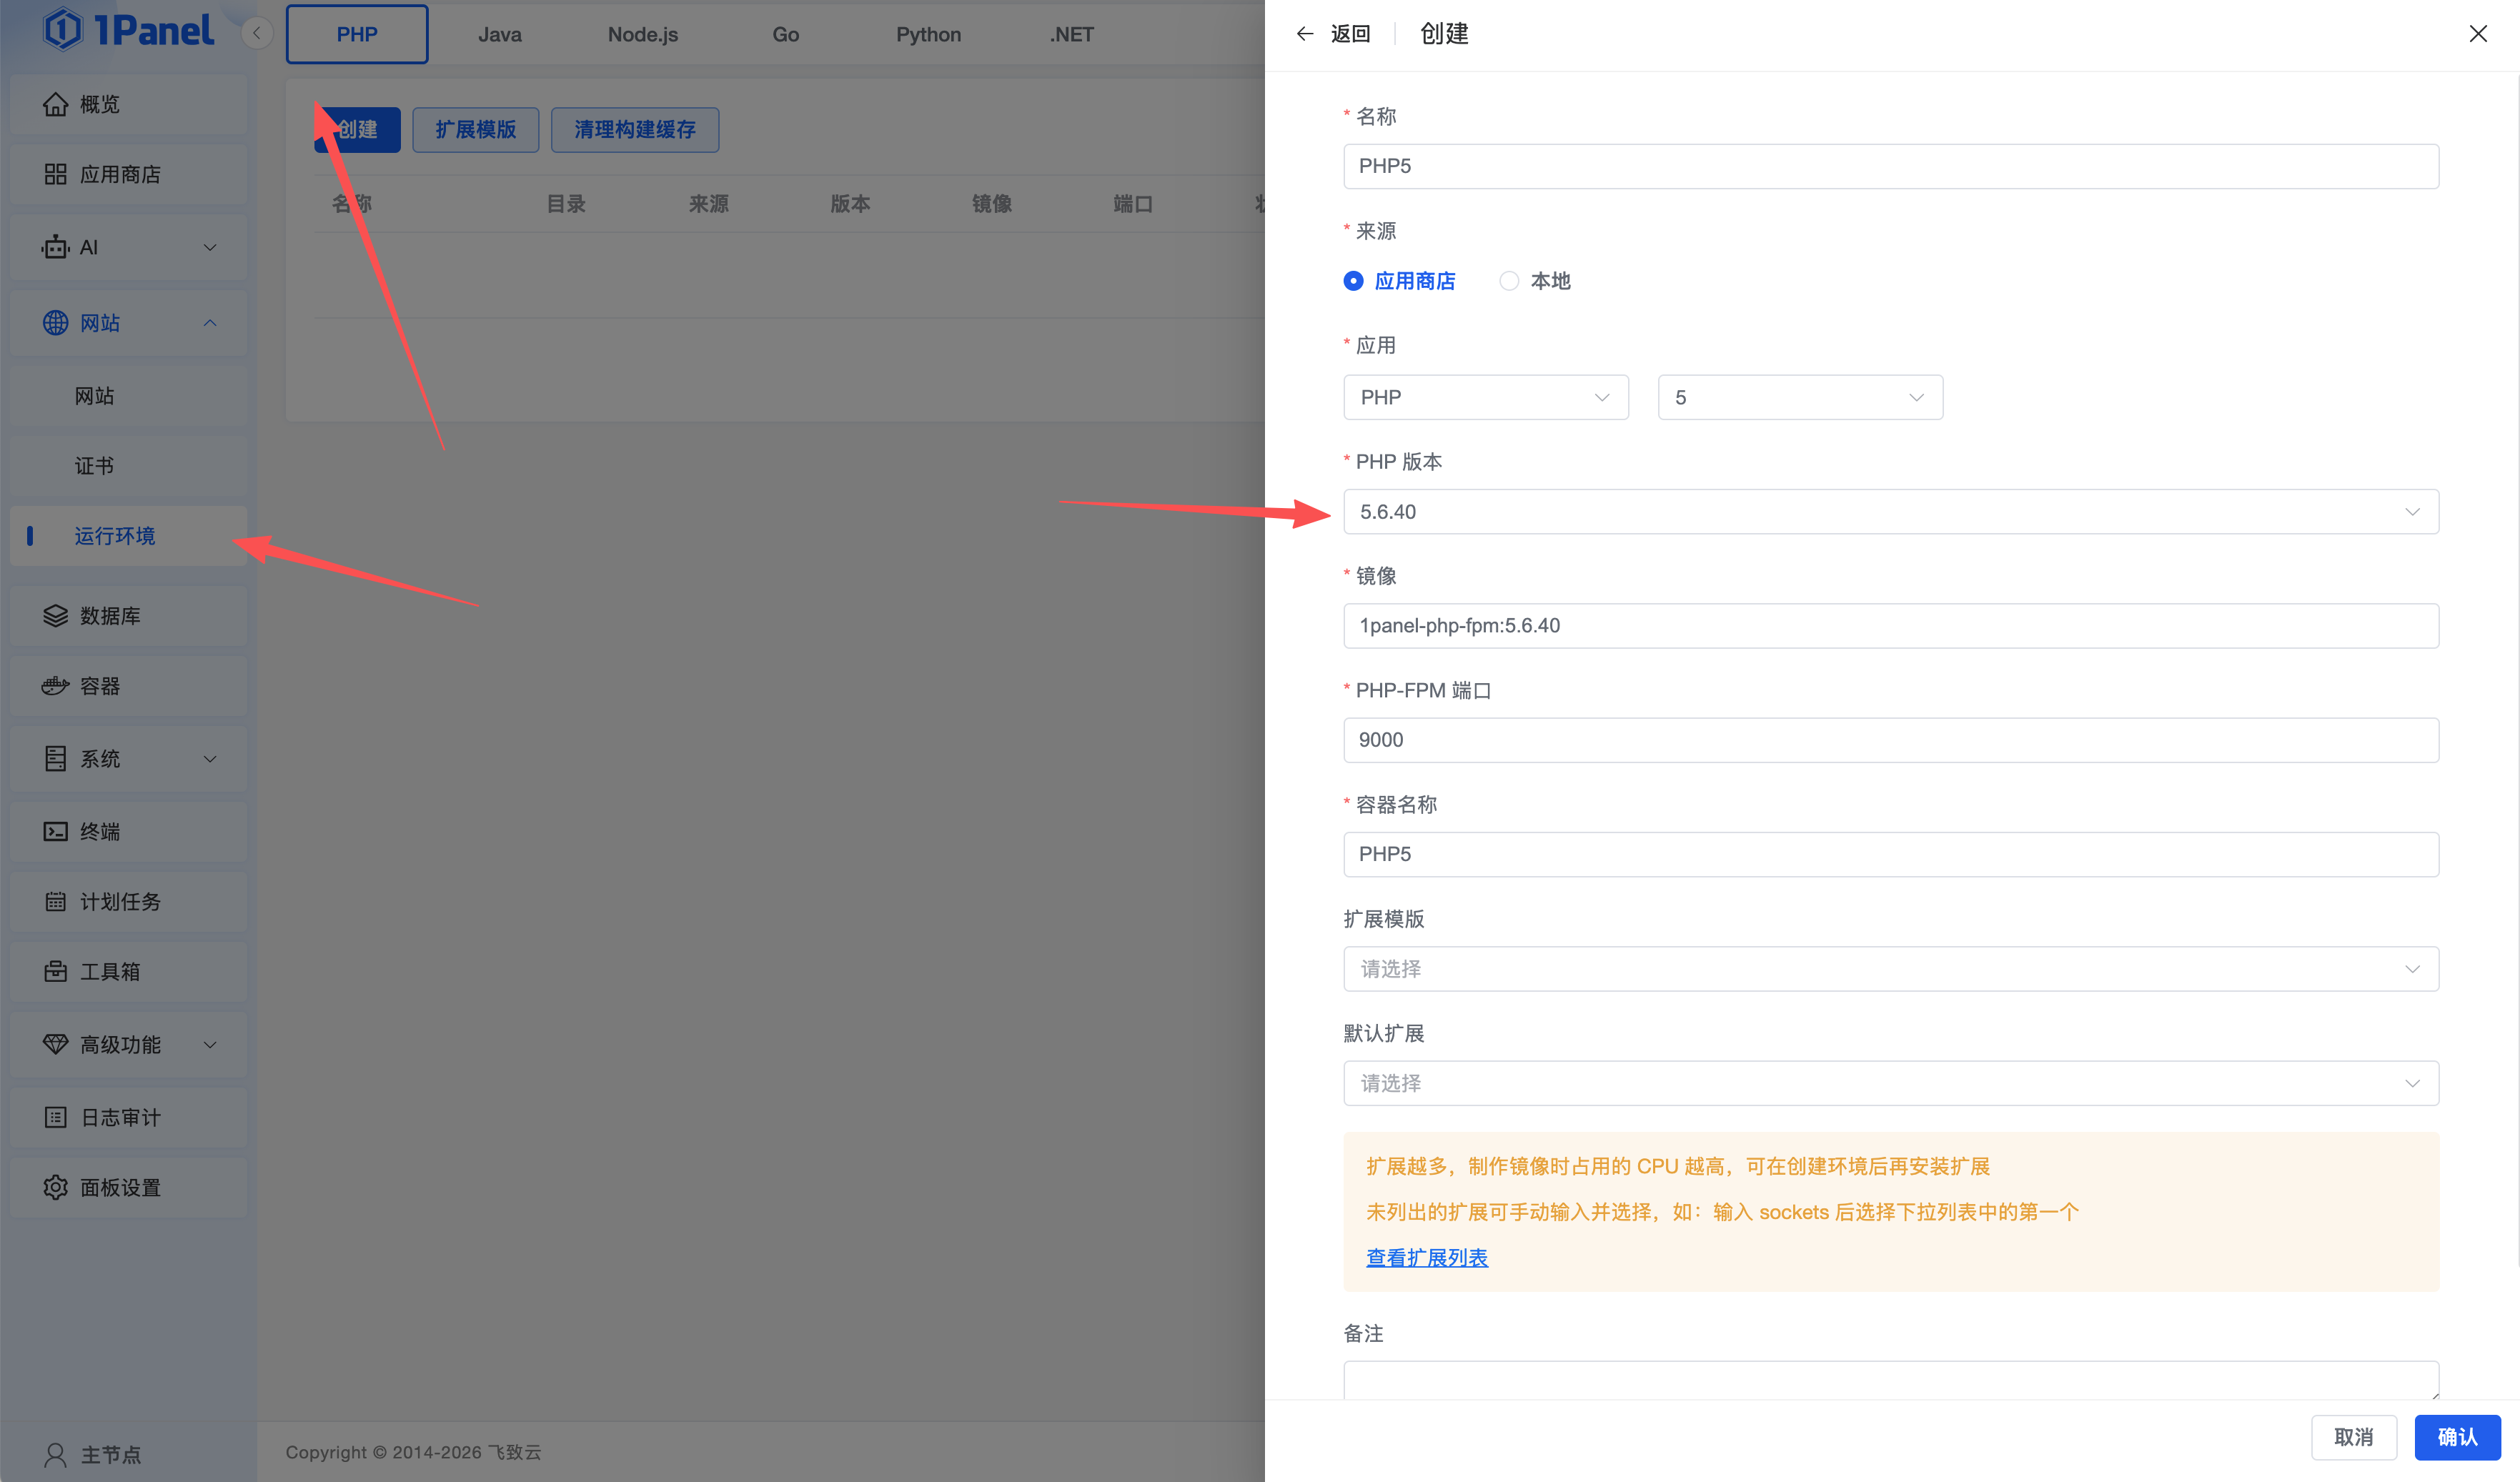Click the back arrow next to 返回
The height and width of the screenshot is (1482, 2520).
point(1304,34)
